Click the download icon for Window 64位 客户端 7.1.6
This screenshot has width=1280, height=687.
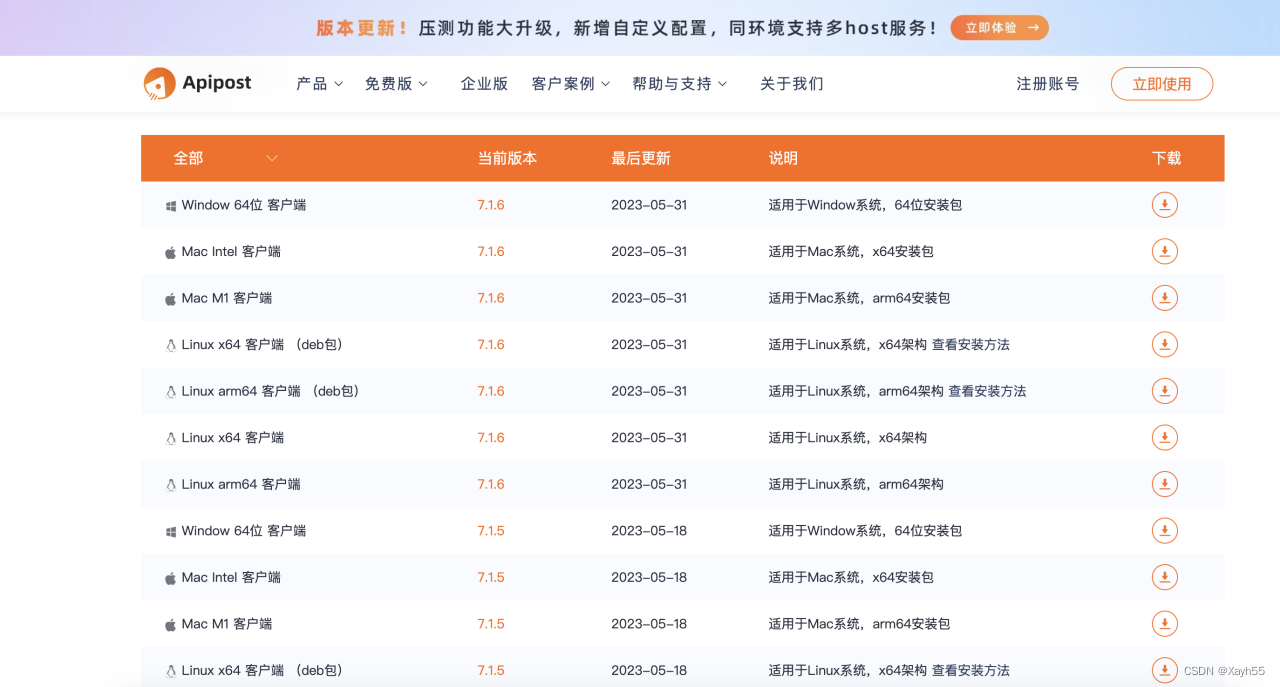1164,205
